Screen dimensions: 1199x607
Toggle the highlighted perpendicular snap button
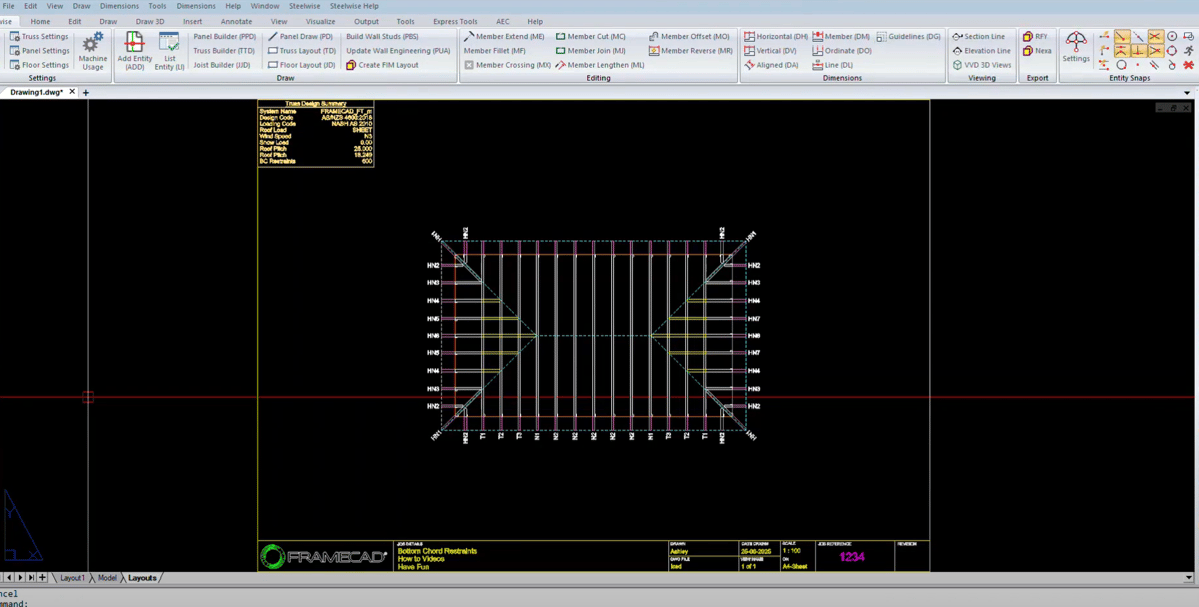coord(1138,50)
